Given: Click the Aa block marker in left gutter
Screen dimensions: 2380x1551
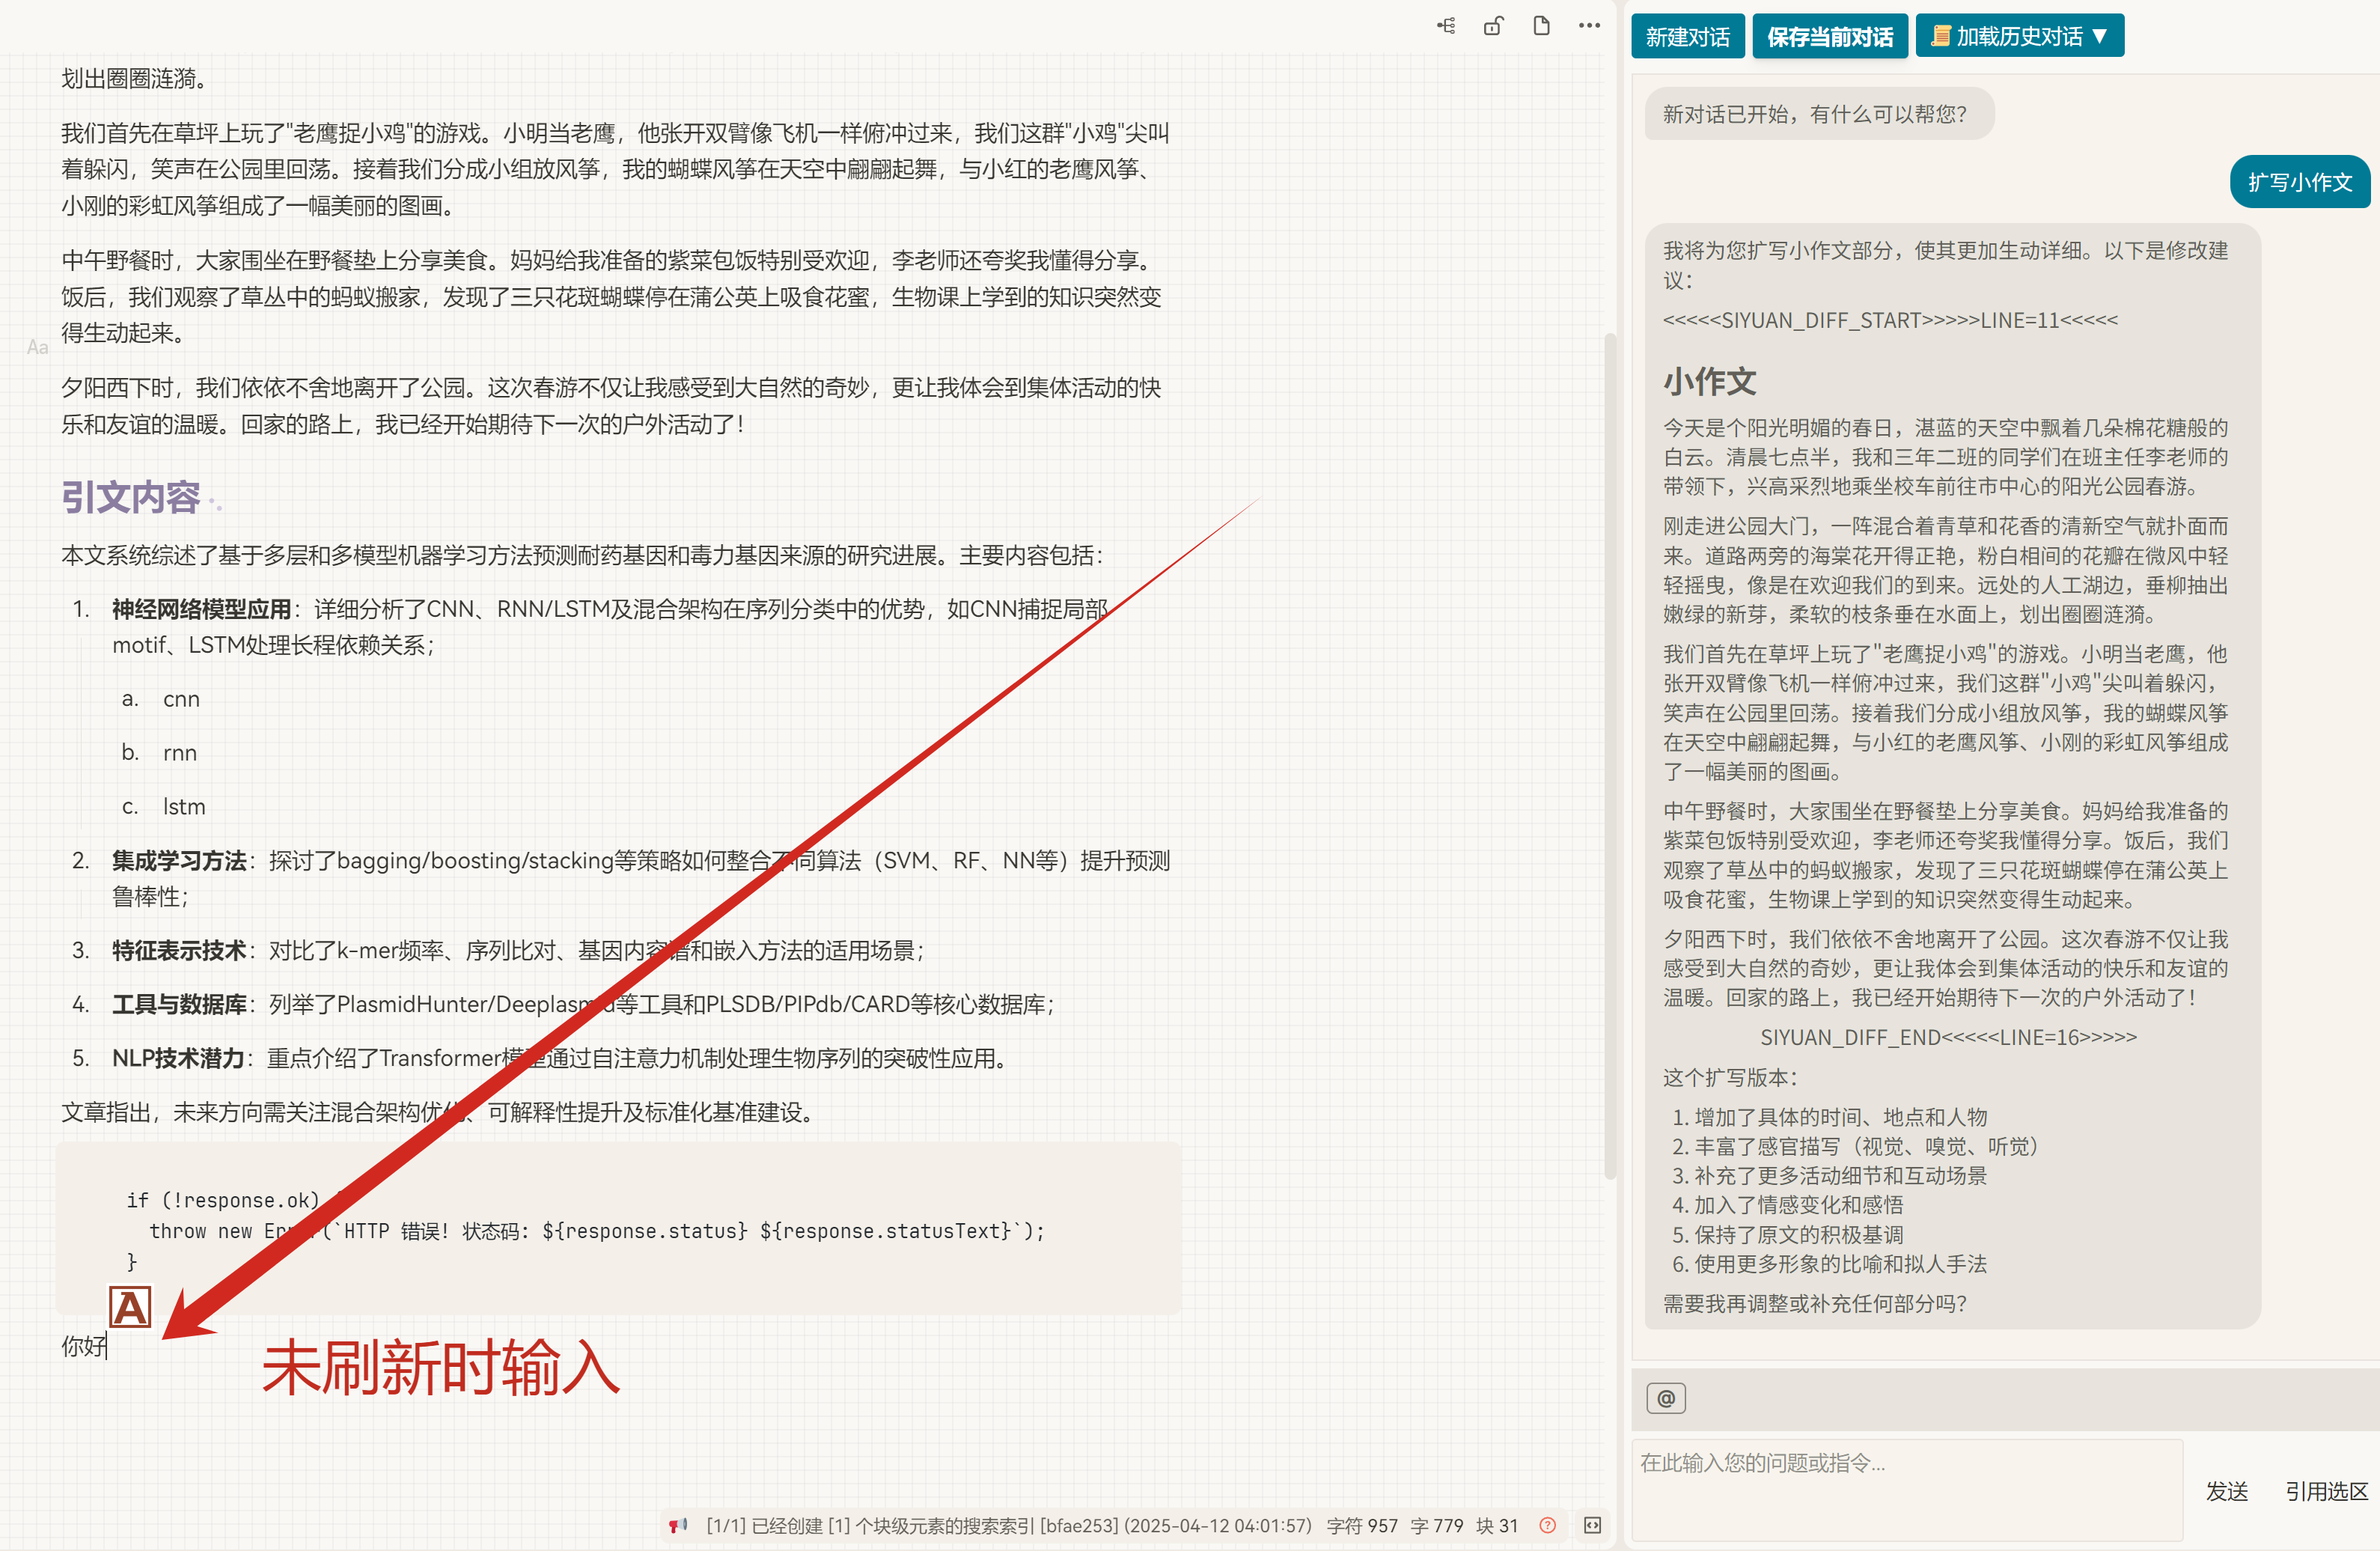Looking at the screenshot, I should [38, 347].
